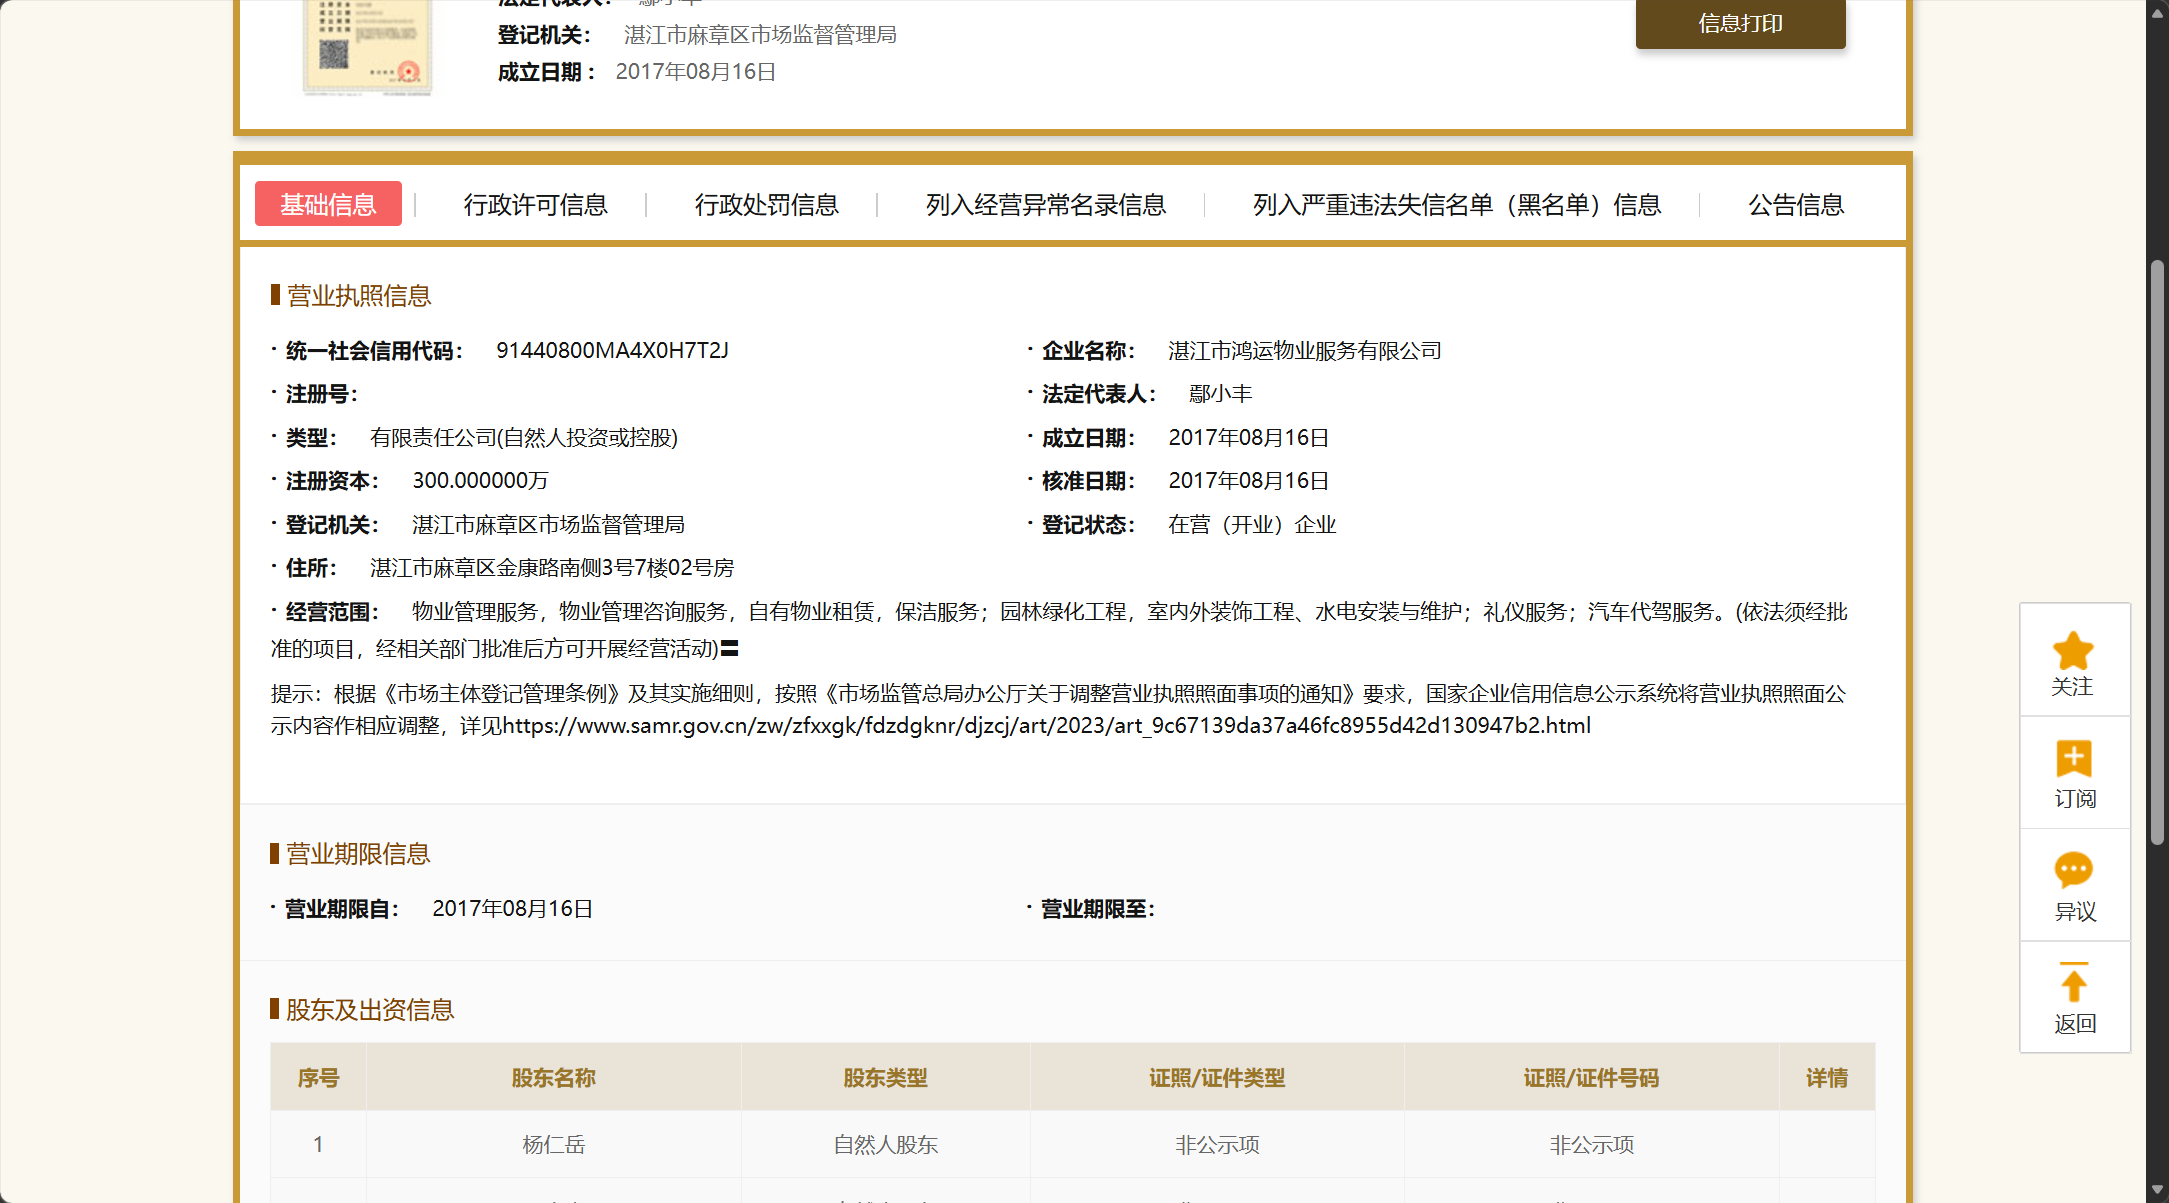
Task: Click the business license thumbnail image
Action: point(367,45)
